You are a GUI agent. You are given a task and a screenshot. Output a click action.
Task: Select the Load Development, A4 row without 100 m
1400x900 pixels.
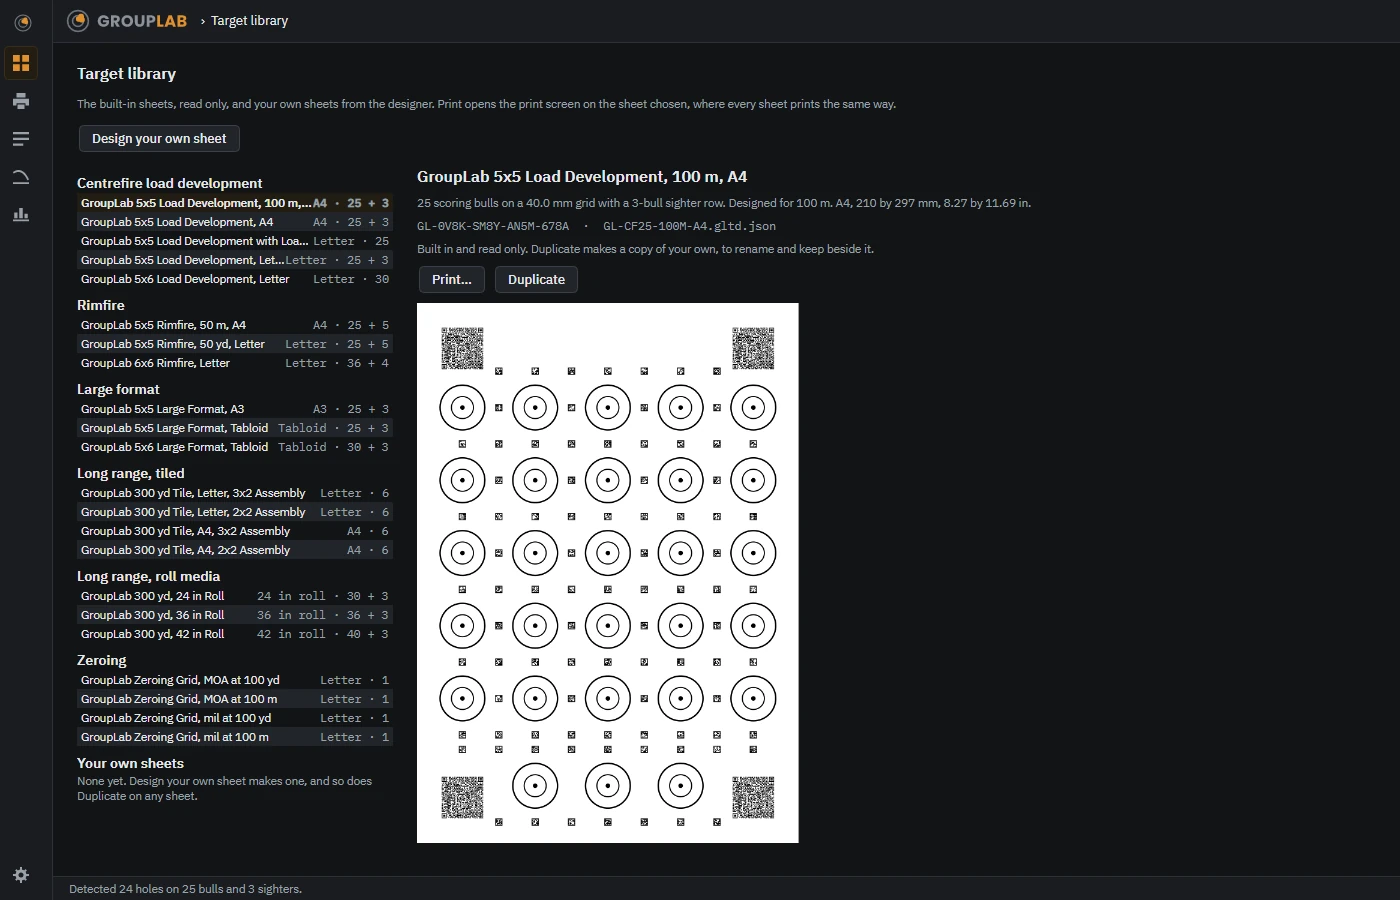(x=235, y=222)
